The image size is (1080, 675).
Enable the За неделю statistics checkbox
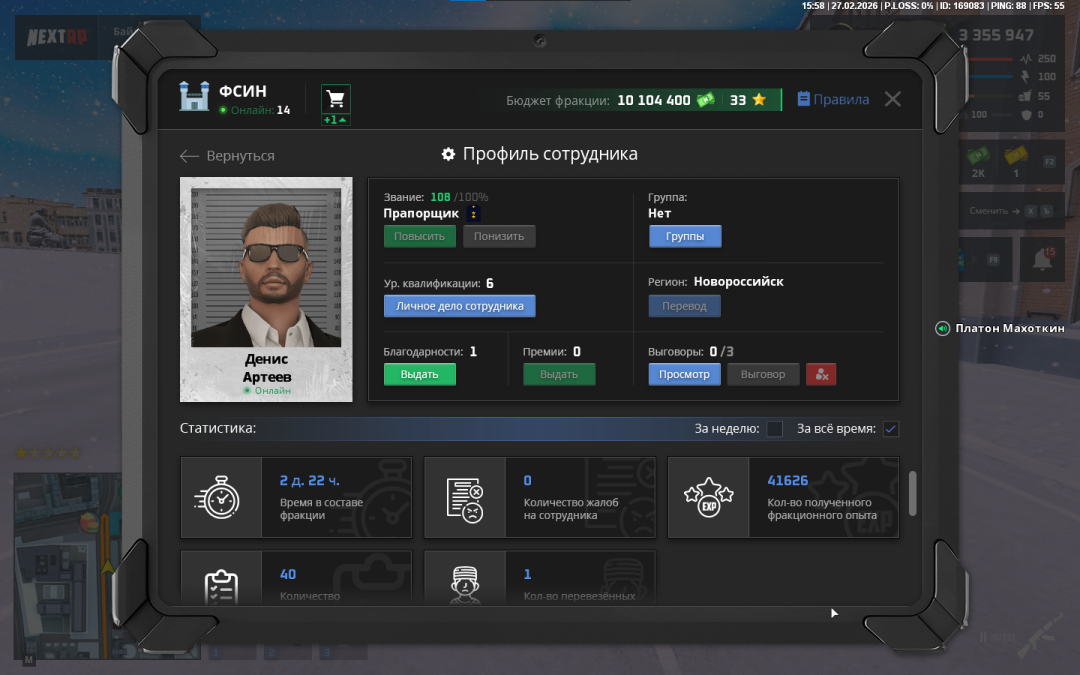click(x=775, y=429)
